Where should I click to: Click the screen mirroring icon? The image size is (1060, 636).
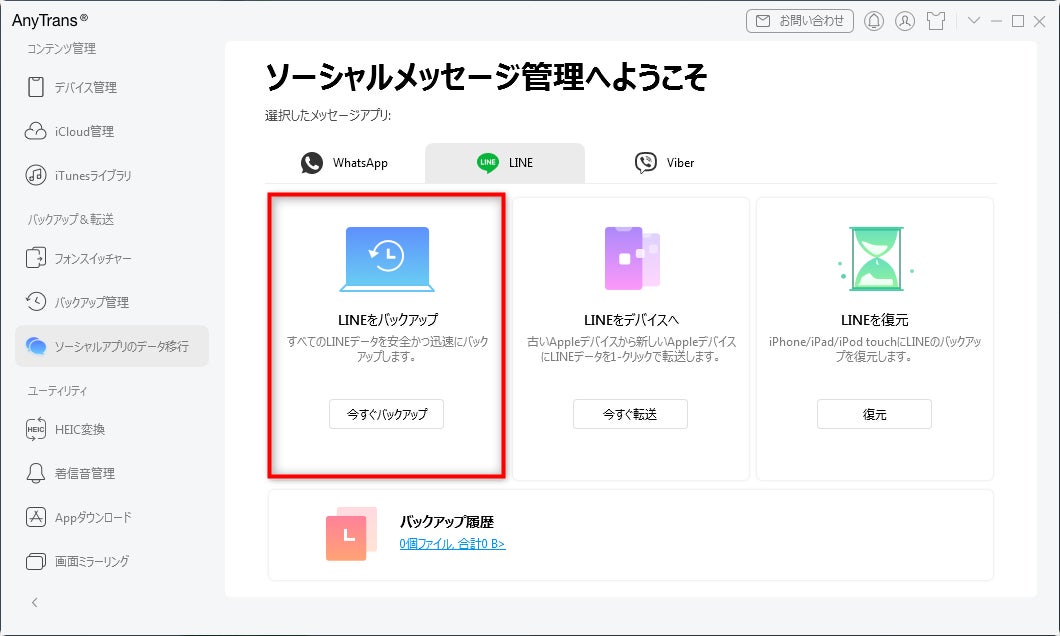[x=36, y=561]
